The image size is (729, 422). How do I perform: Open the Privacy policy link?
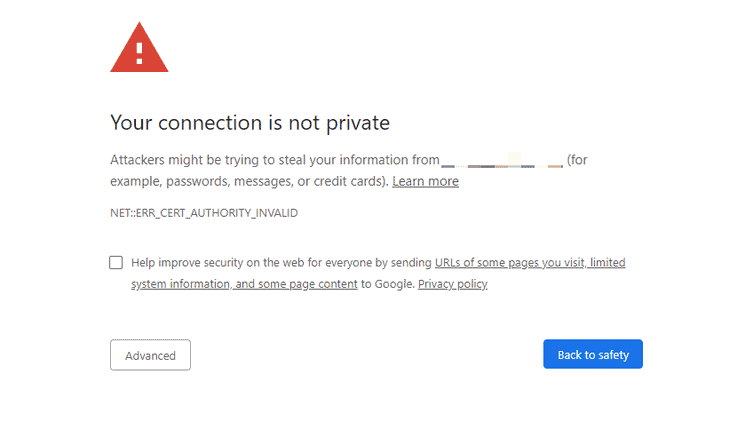[x=452, y=284]
